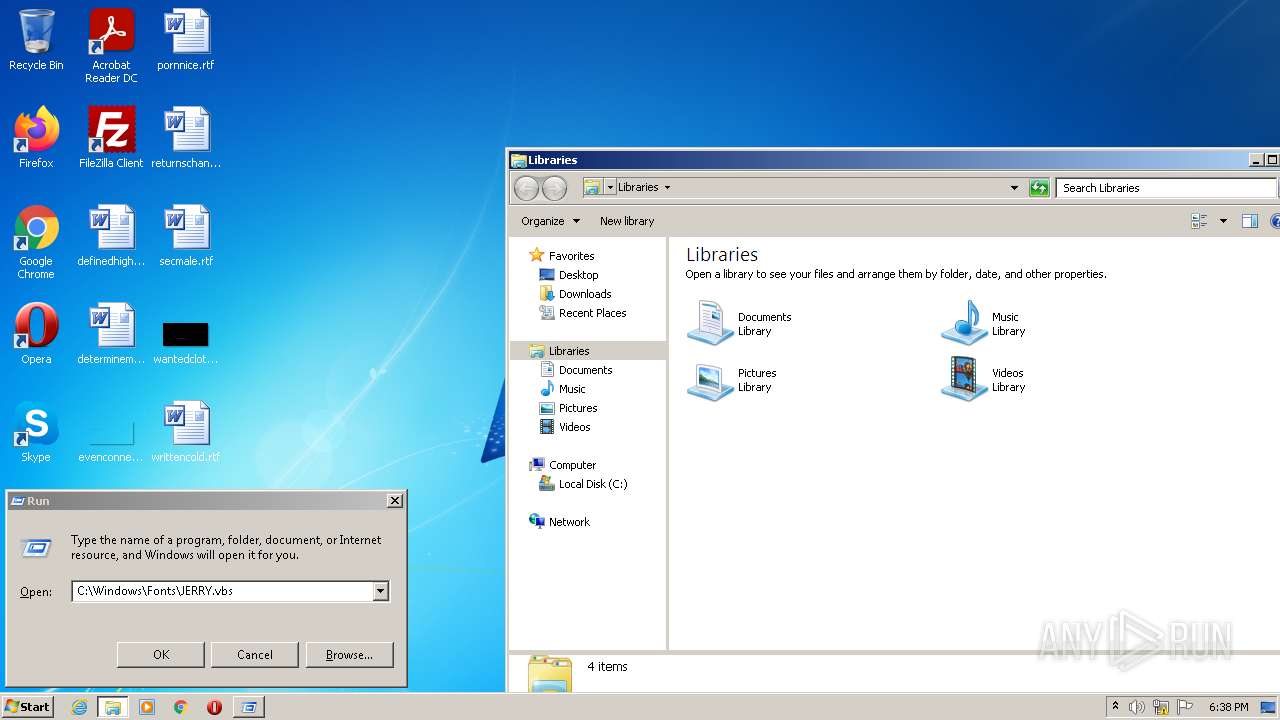
Task: Open the Recycle Bin desktop icon
Action: tap(36, 41)
